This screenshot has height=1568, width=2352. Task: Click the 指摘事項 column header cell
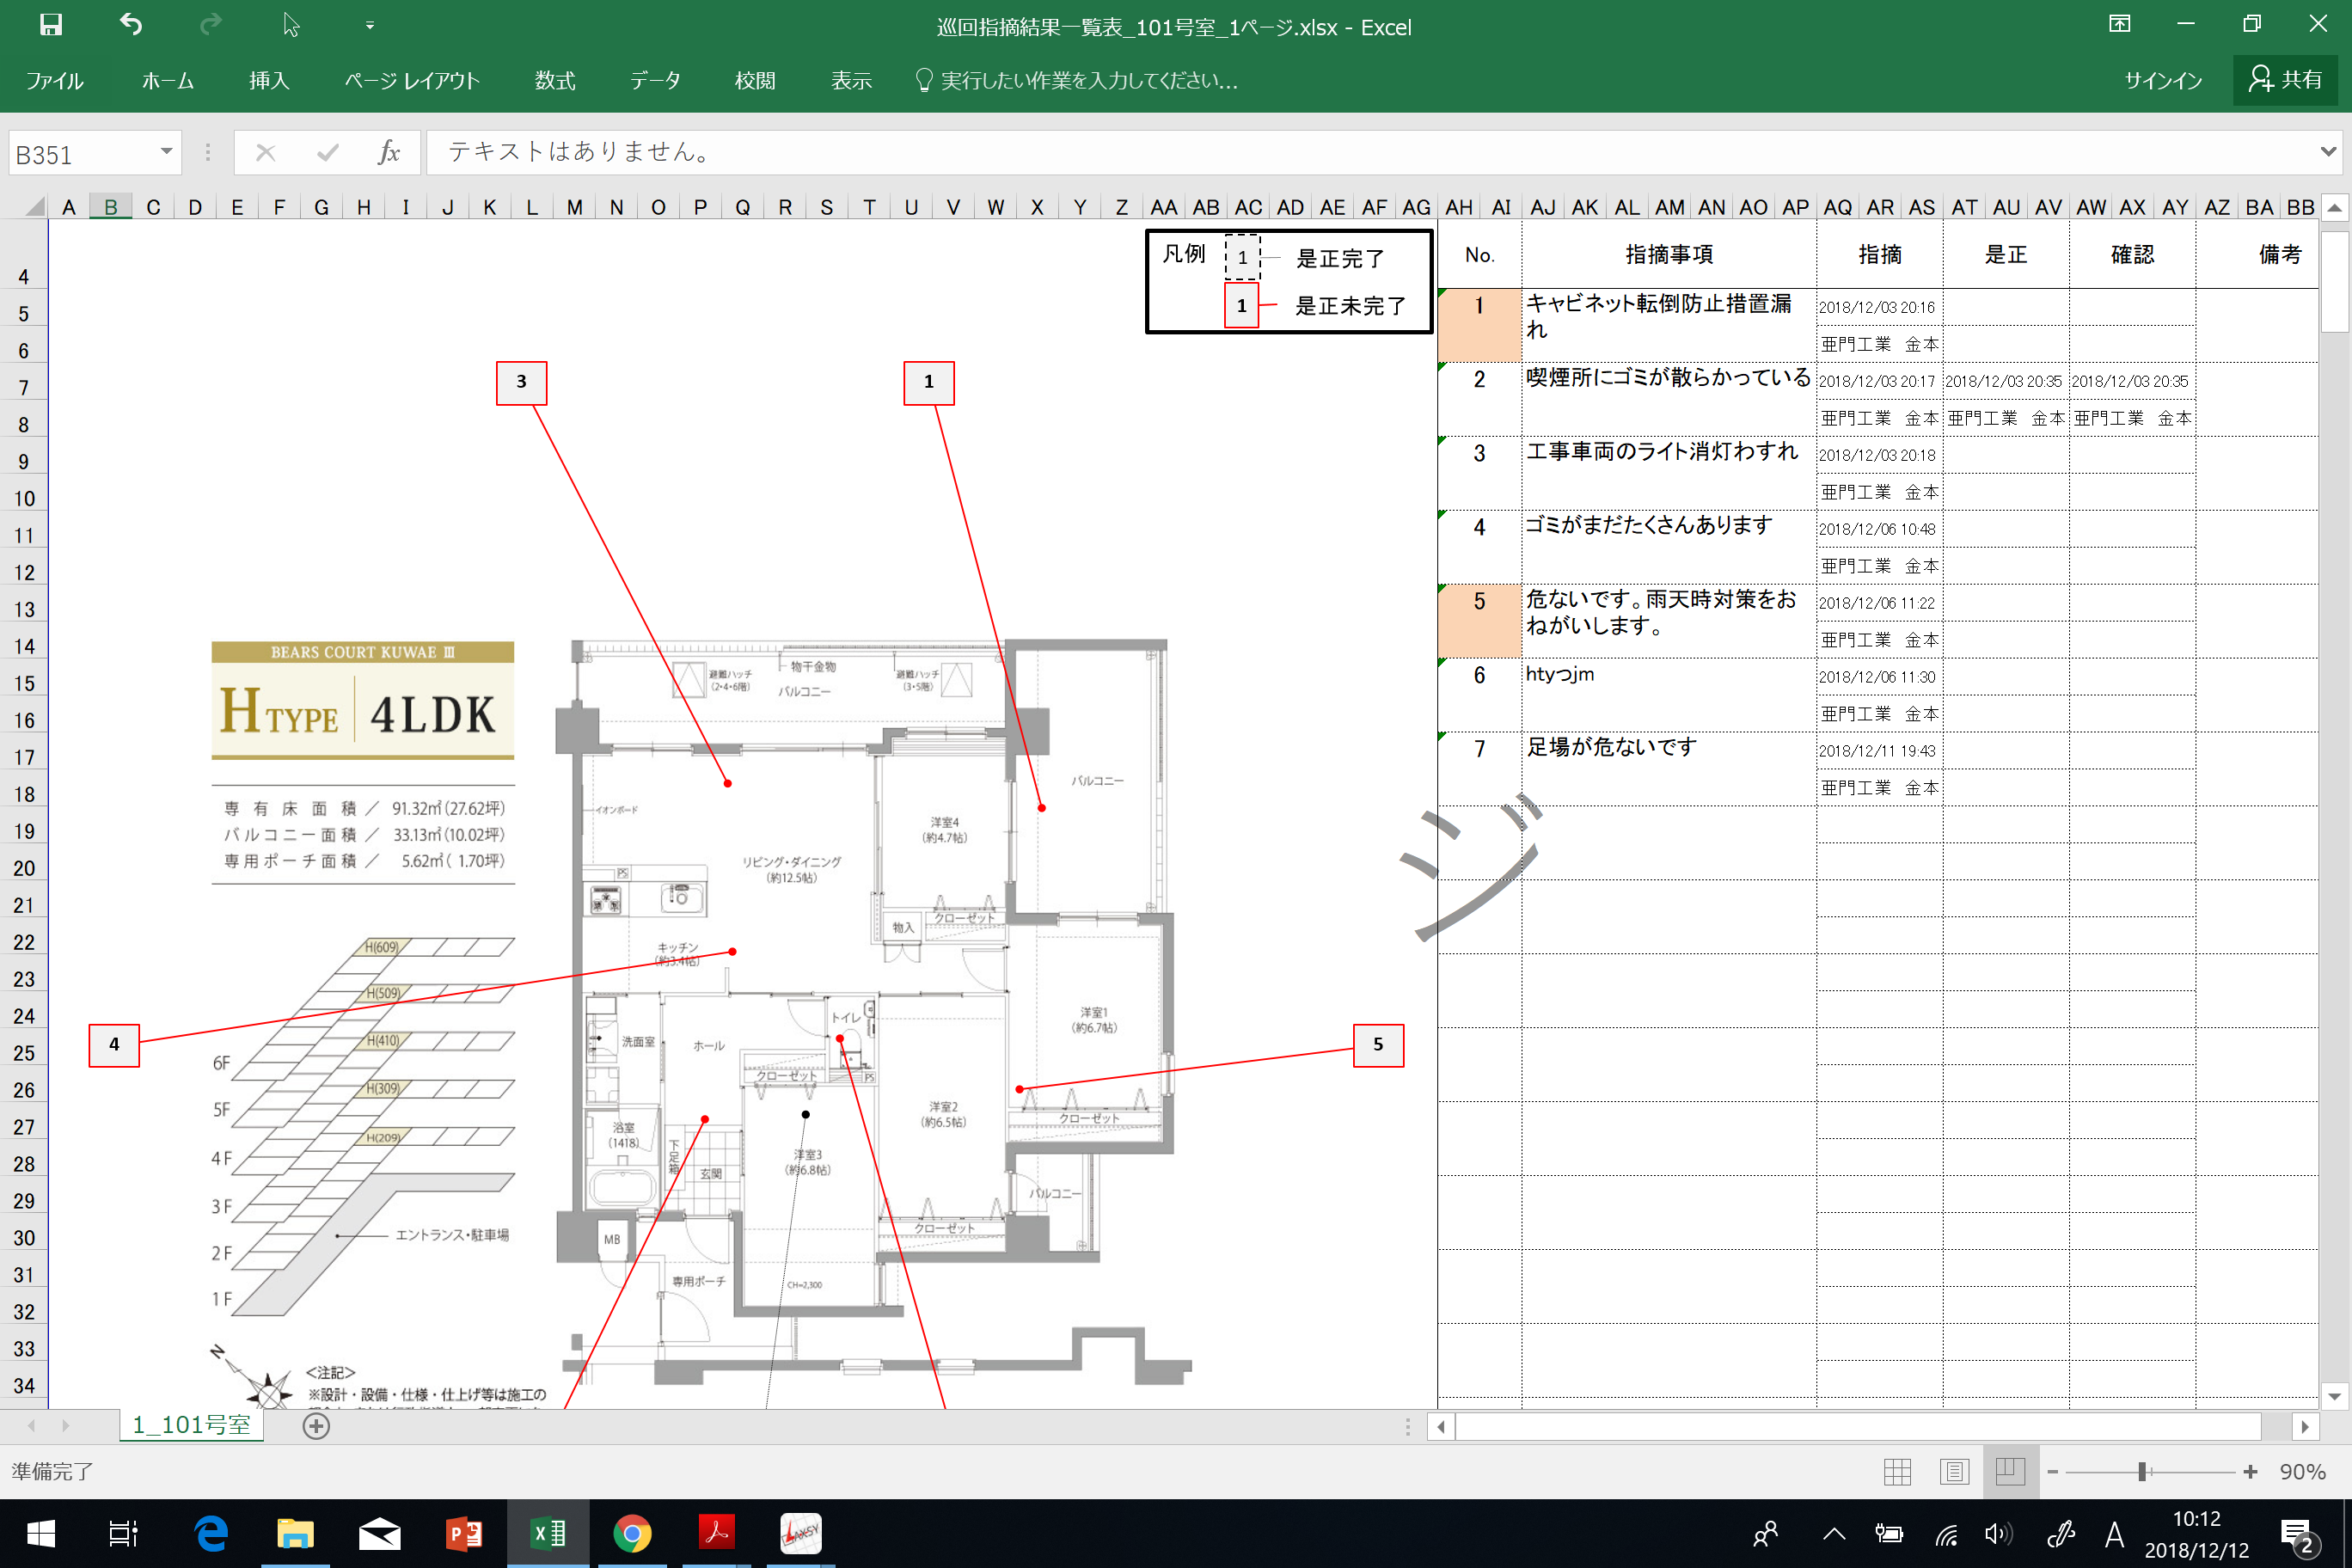(x=1669, y=255)
